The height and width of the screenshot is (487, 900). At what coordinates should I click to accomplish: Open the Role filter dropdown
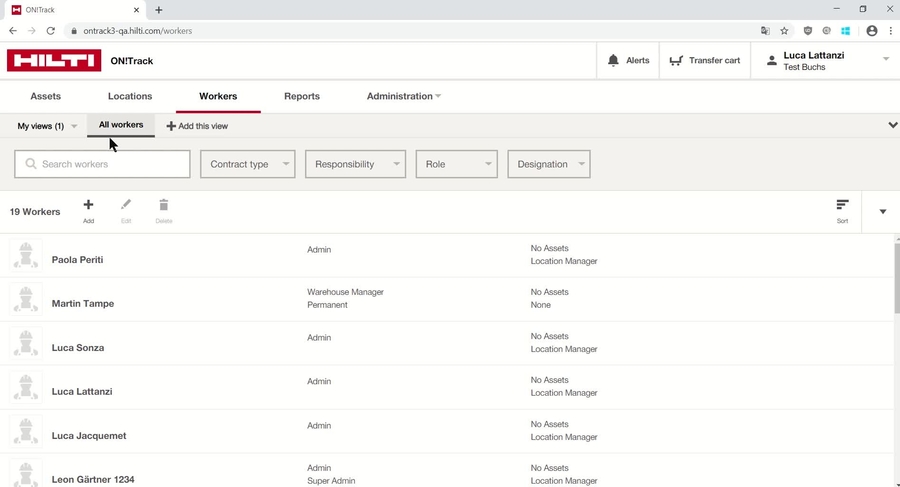(456, 164)
